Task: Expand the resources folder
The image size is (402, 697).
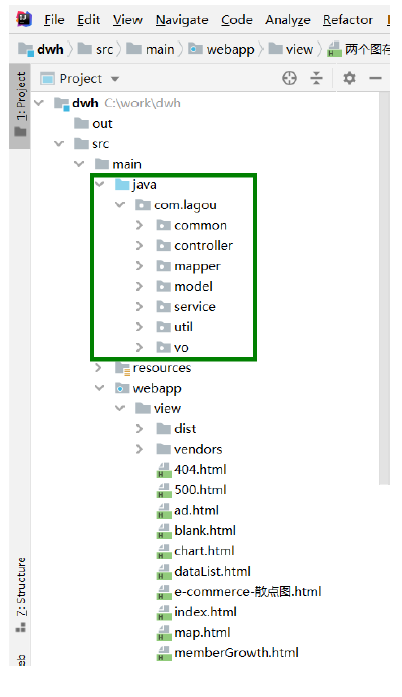Action: (98, 368)
